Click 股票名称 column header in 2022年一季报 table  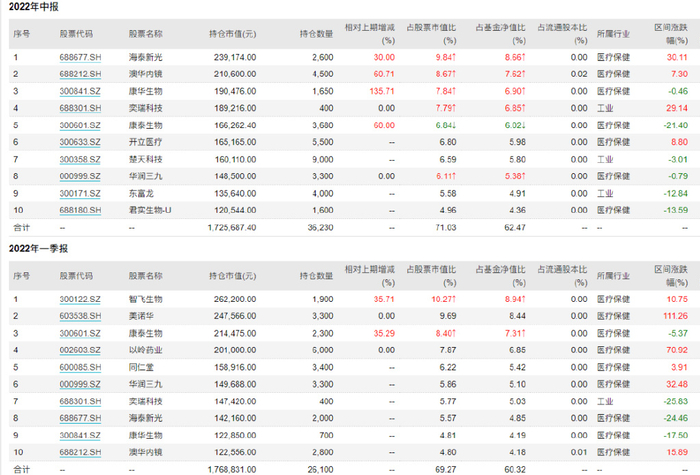point(146,276)
